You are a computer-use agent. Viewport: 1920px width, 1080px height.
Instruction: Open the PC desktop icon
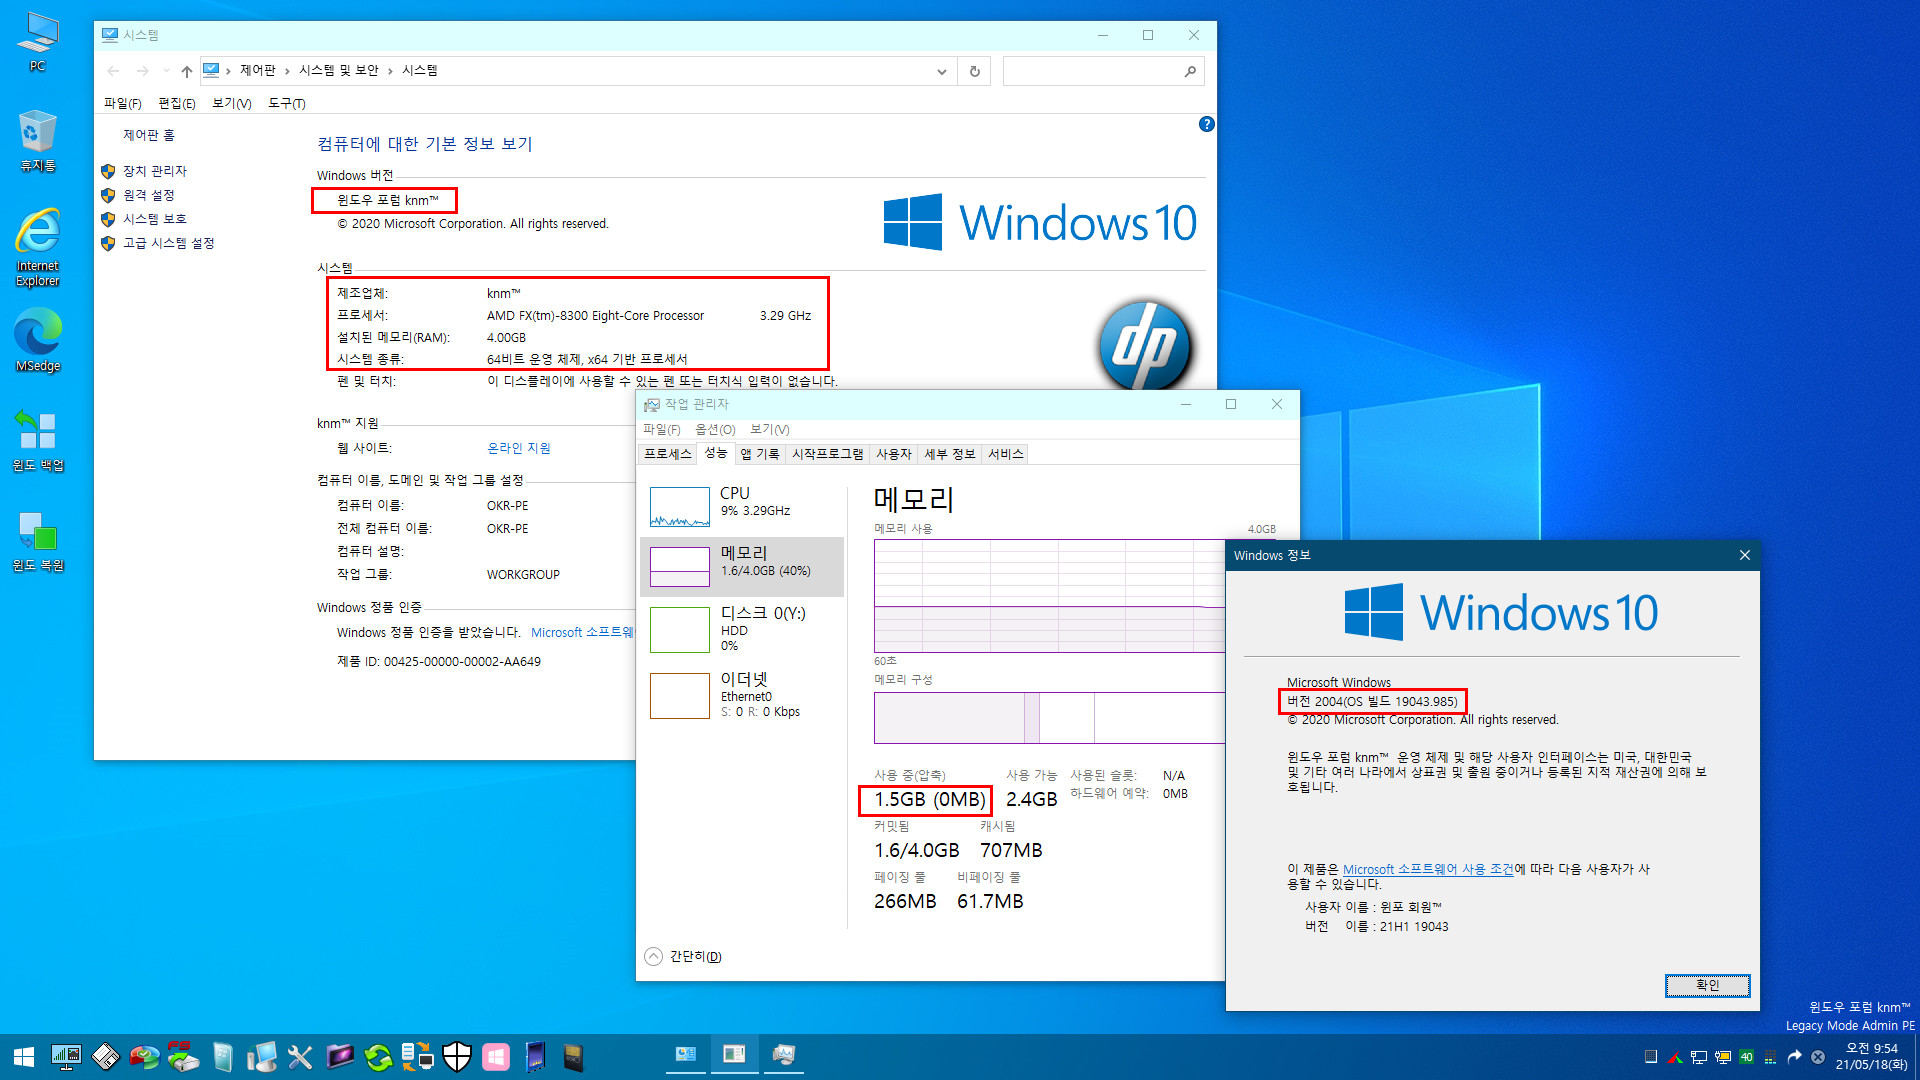point(38,42)
